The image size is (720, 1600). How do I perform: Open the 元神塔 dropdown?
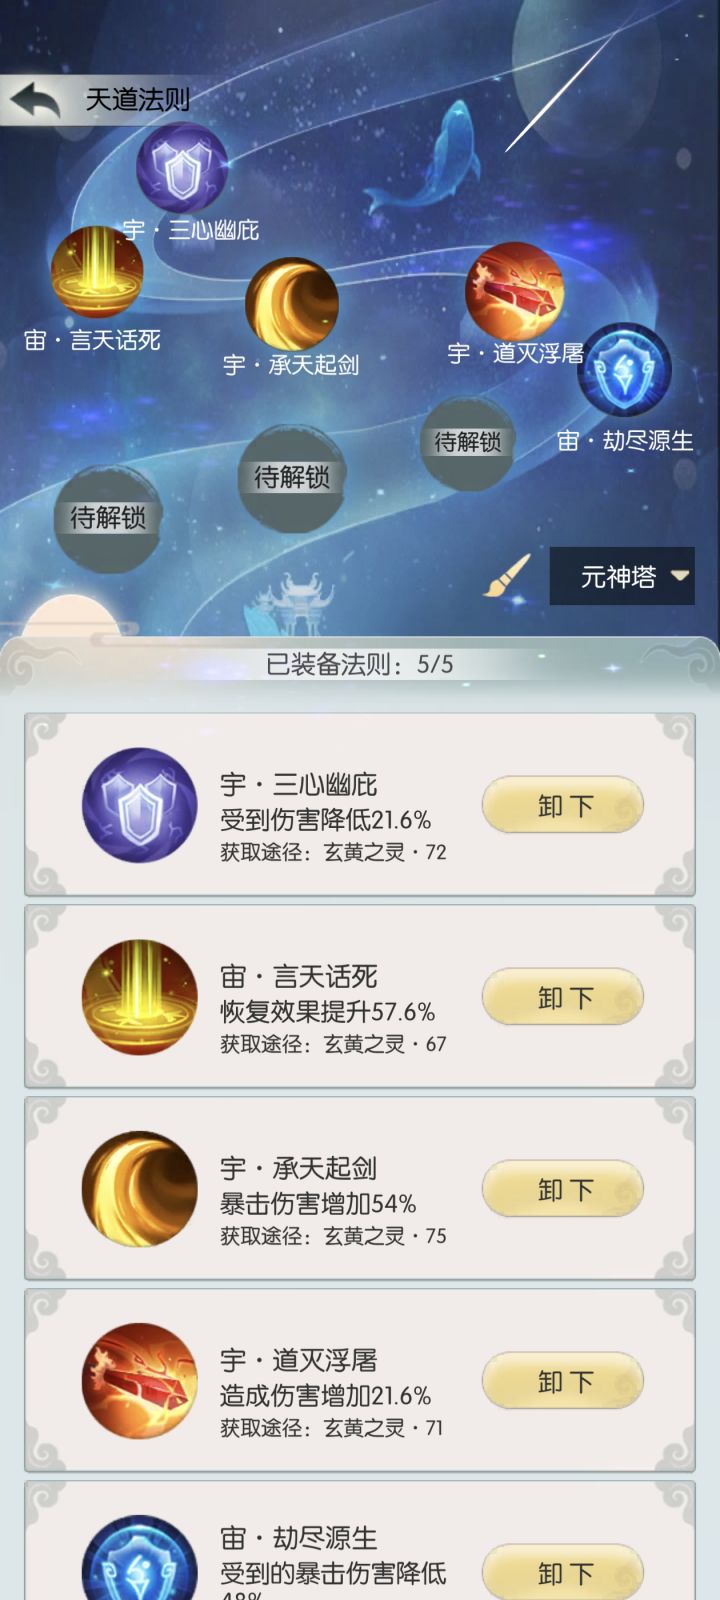coord(622,576)
